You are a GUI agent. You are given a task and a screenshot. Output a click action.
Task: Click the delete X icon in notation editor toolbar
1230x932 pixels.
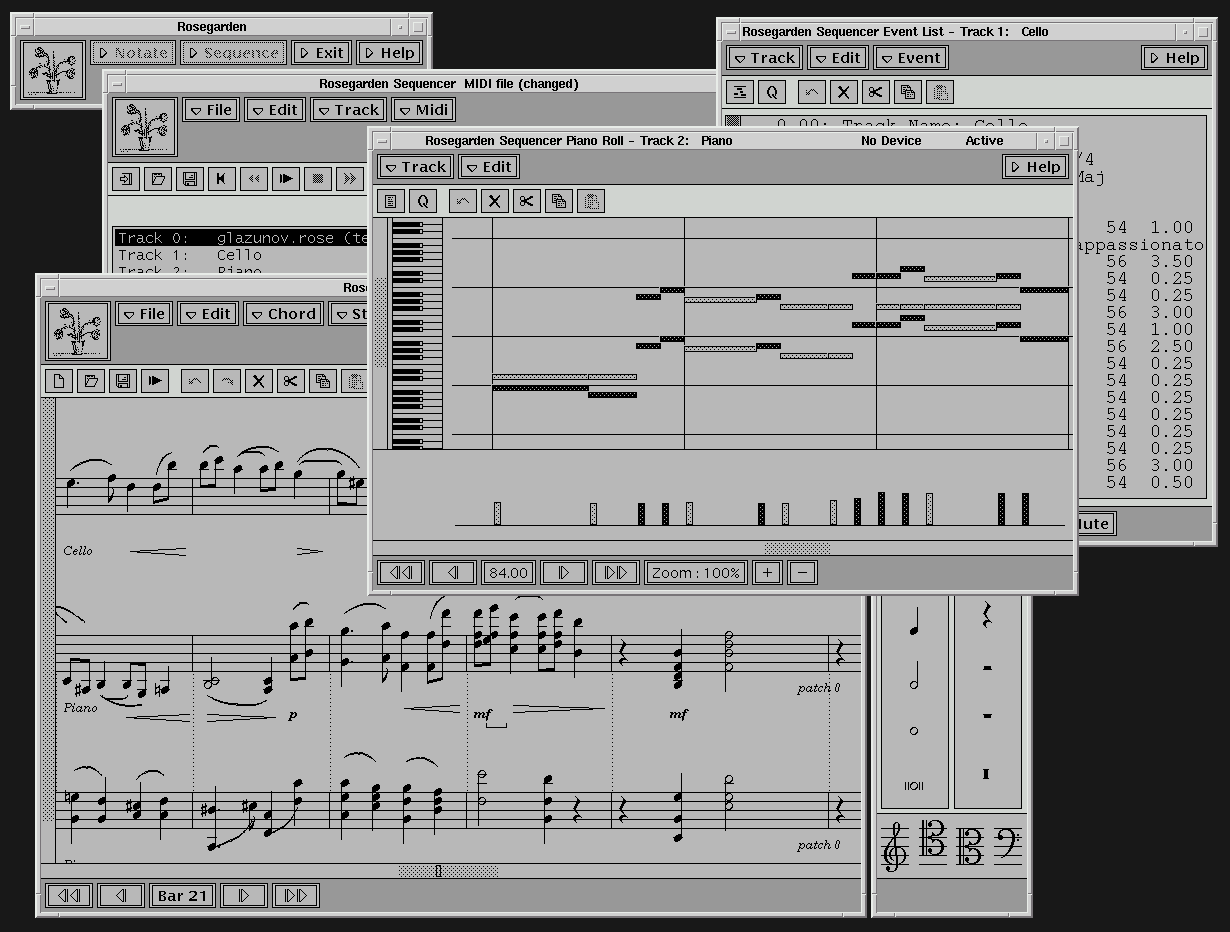259,380
